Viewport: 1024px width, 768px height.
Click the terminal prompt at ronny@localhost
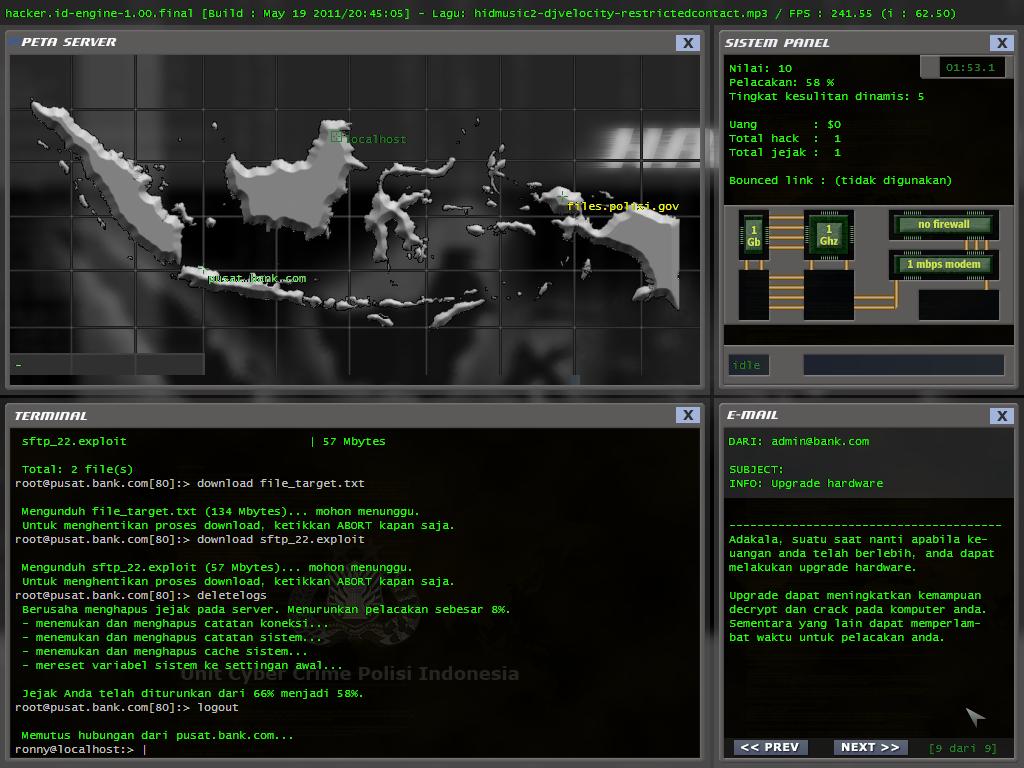(145, 749)
